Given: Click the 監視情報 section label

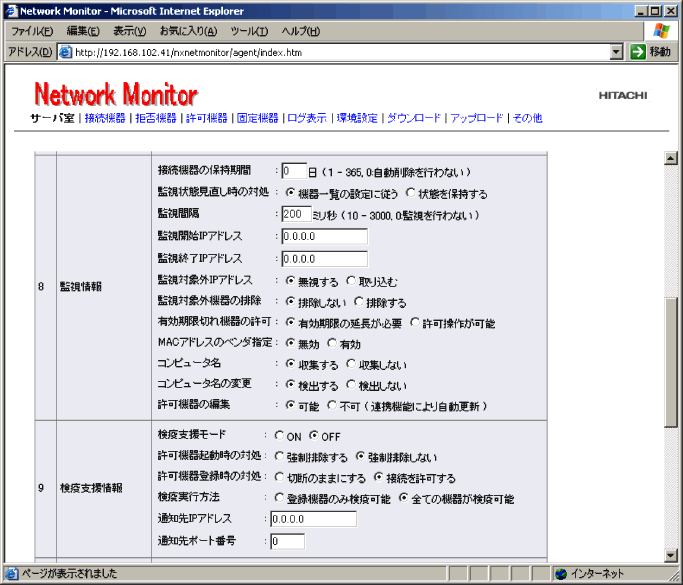Looking at the screenshot, I should pyautogui.click(x=81, y=286).
